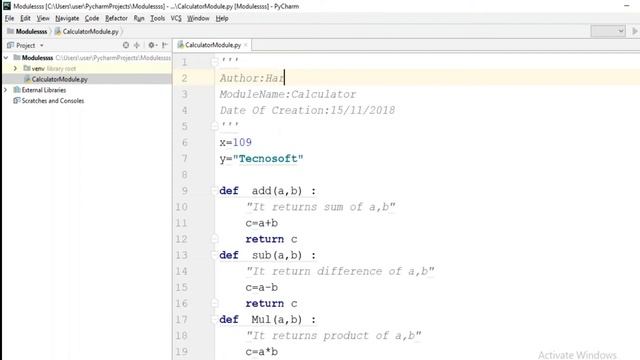640x360 pixels.
Task: Open the VCS menu
Action: coord(176,18)
